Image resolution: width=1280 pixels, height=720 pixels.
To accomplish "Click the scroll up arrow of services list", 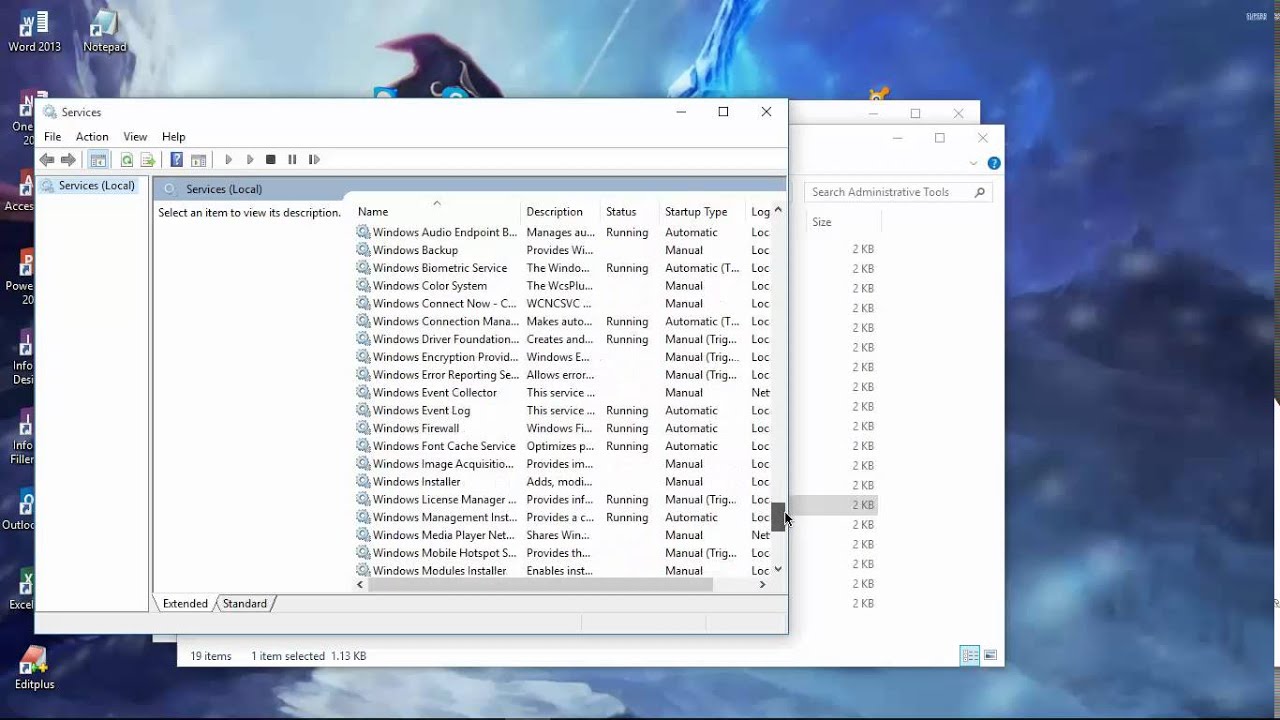I will click(778, 211).
